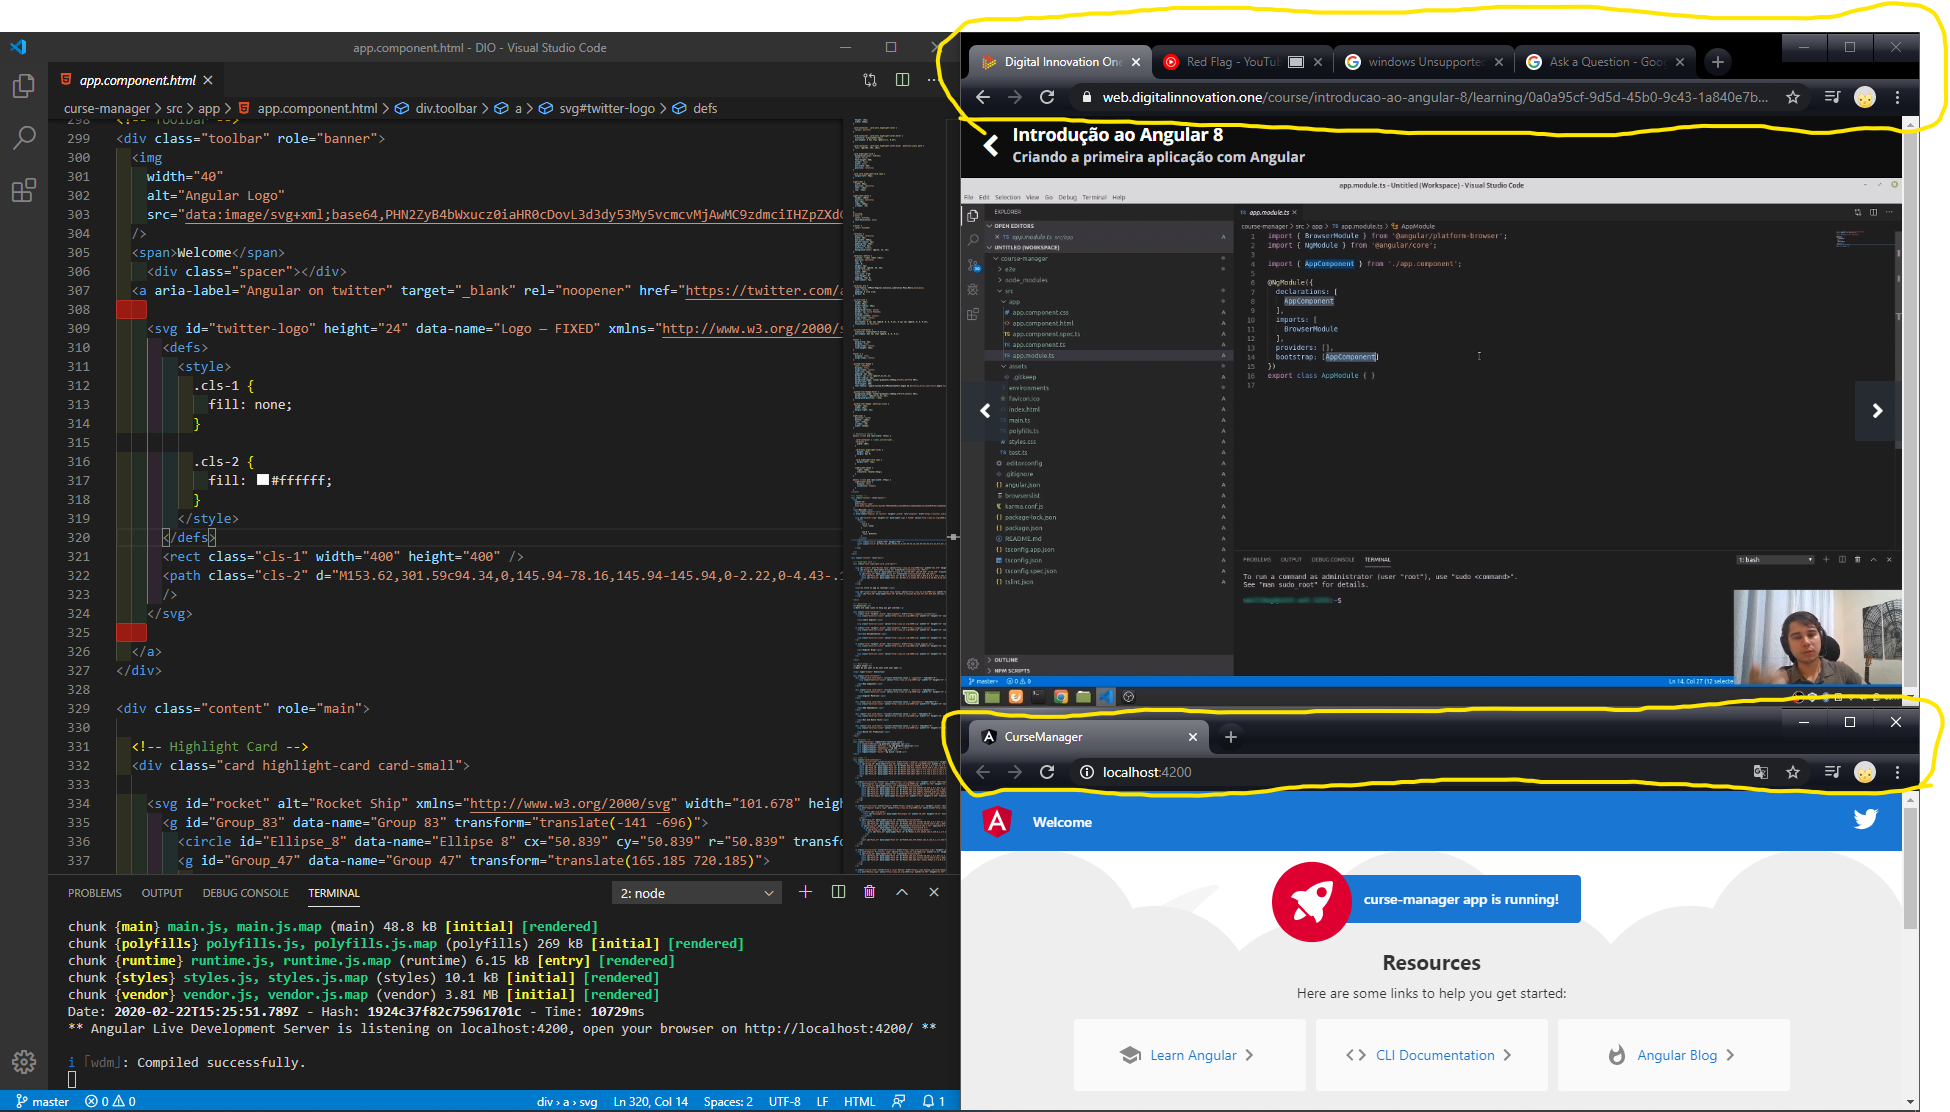The image size is (1950, 1112).
Task: Go to next lesson with right chevron
Action: point(1877,410)
